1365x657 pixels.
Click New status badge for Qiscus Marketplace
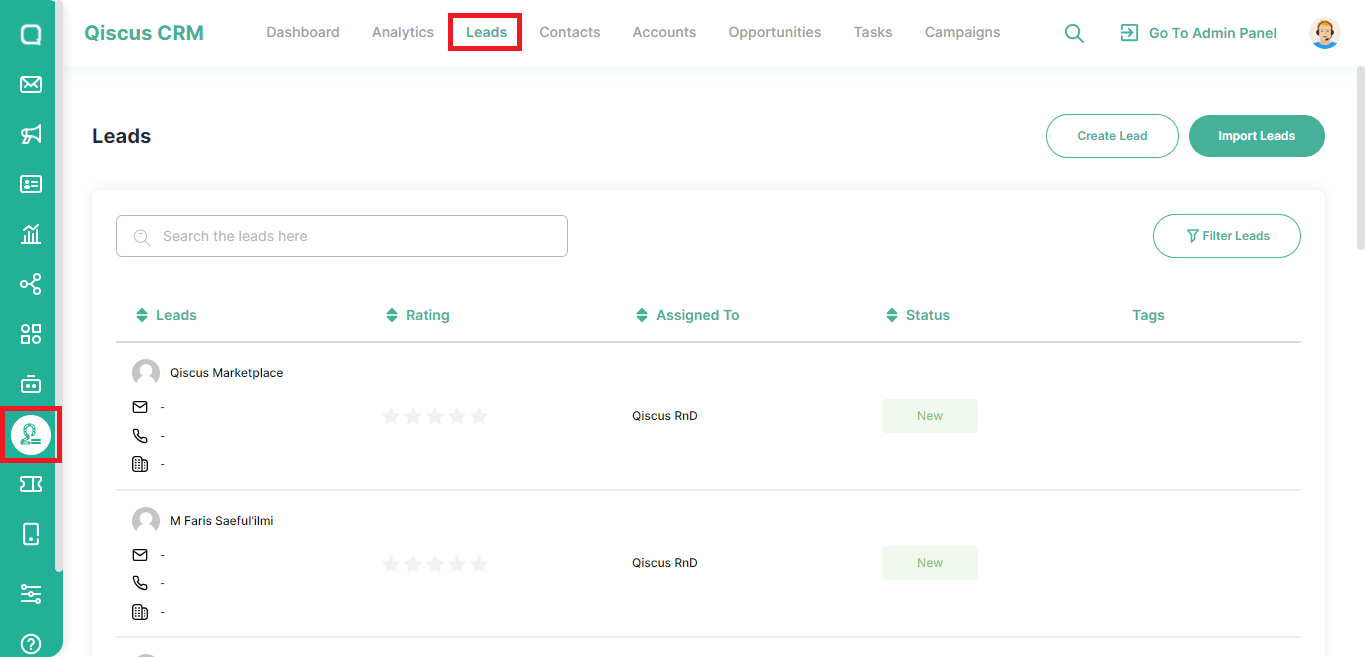(x=930, y=416)
